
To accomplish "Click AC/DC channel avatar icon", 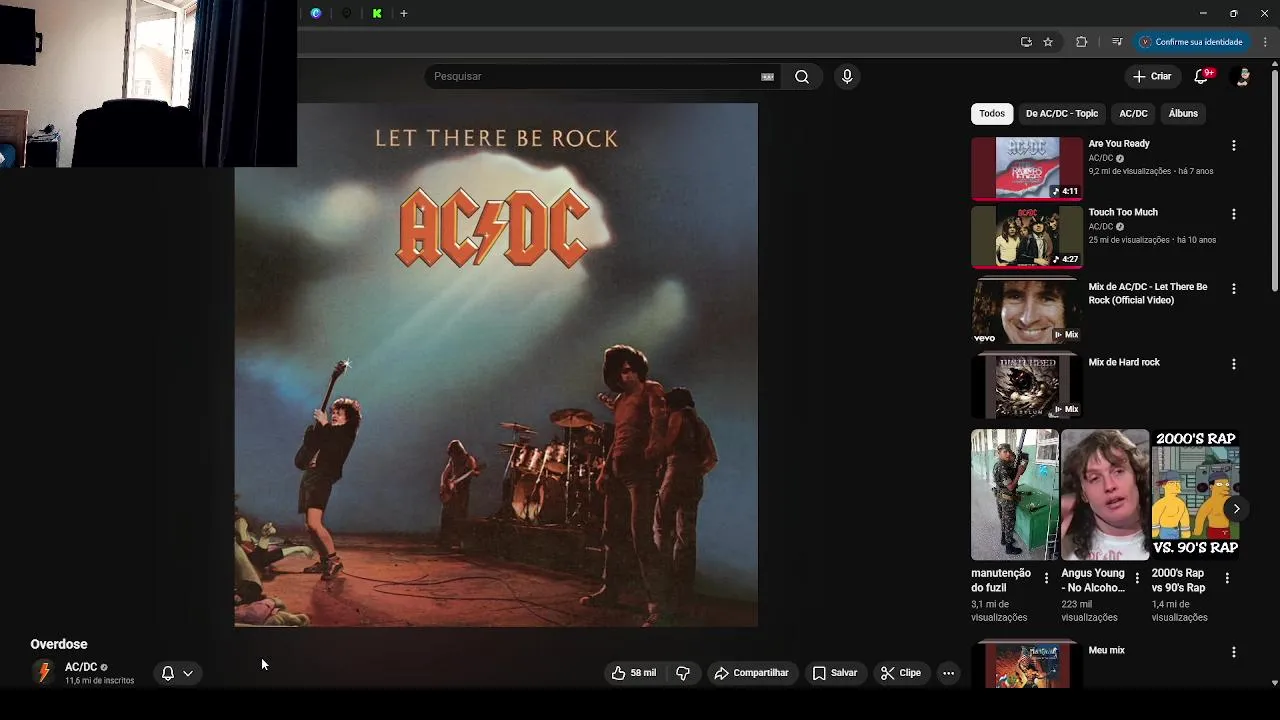I will point(43,673).
